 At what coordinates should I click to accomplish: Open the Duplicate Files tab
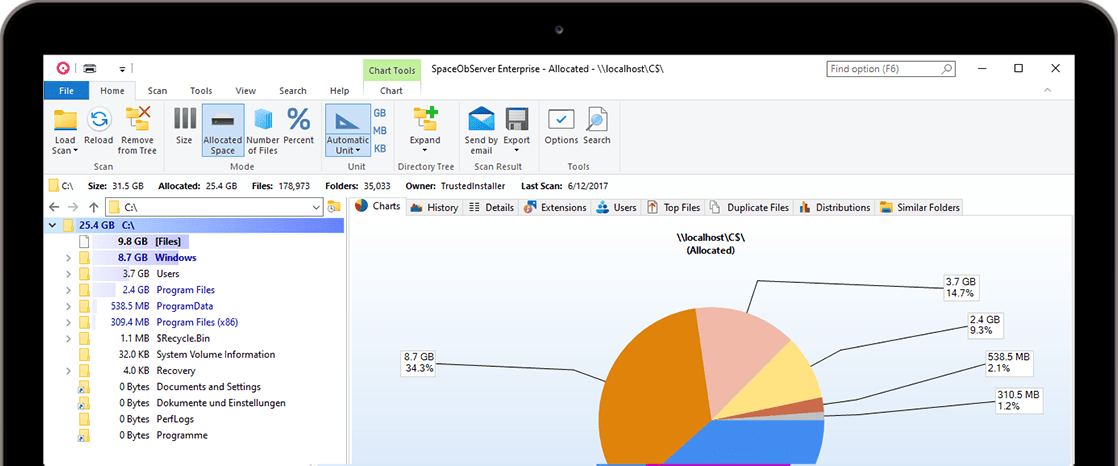749,207
